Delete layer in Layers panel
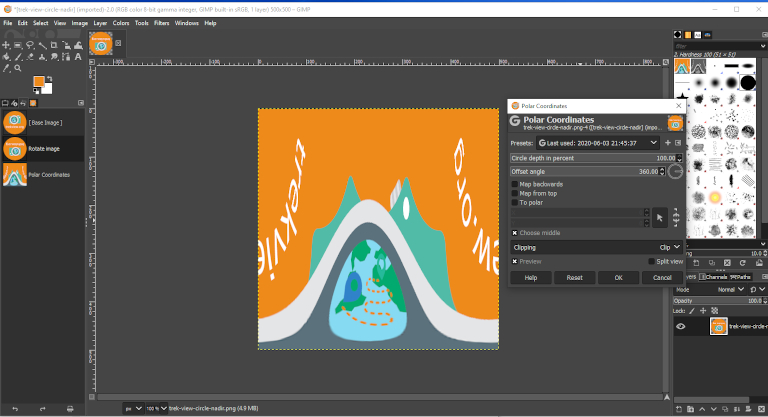The image size is (768, 417). coord(761,409)
